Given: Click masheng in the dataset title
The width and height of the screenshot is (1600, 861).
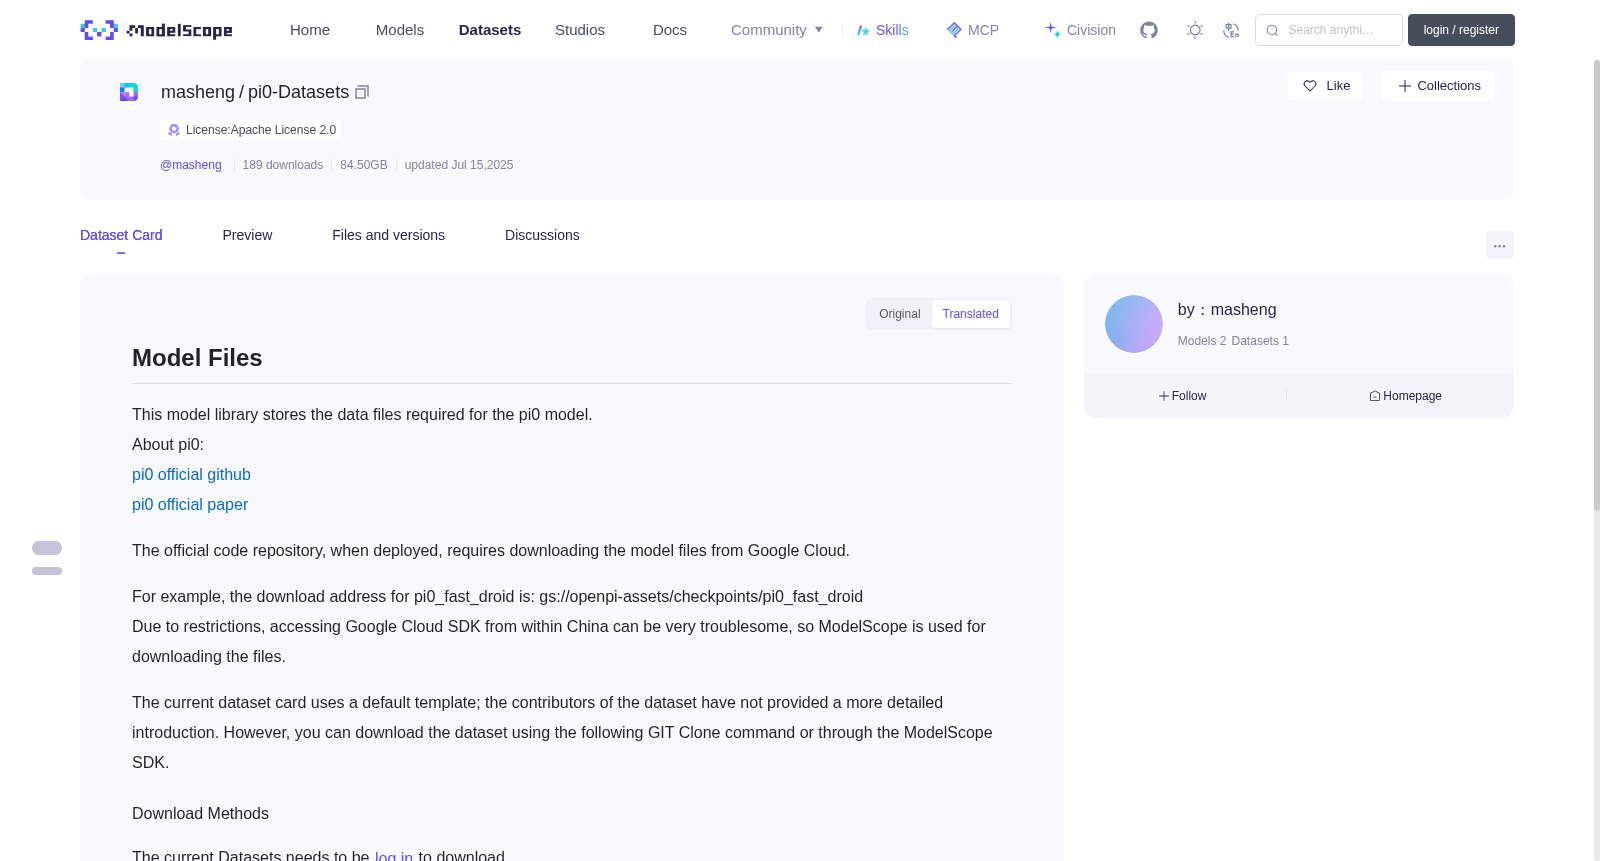Looking at the screenshot, I should (198, 92).
